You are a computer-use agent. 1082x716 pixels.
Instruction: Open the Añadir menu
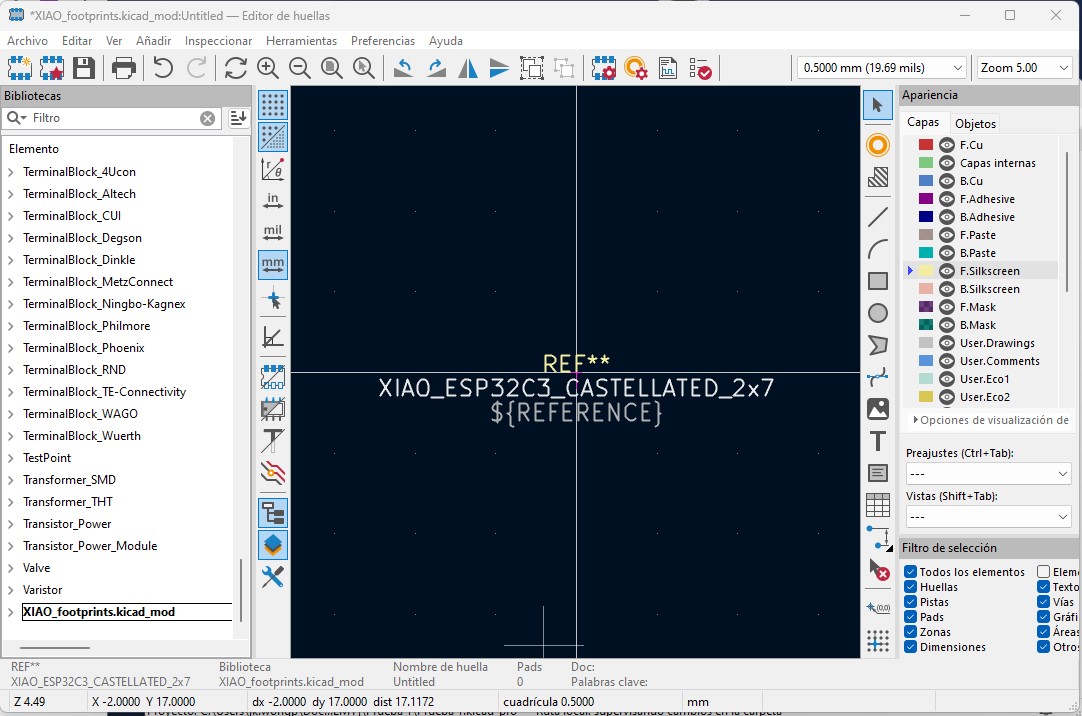(x=153, y=41)
